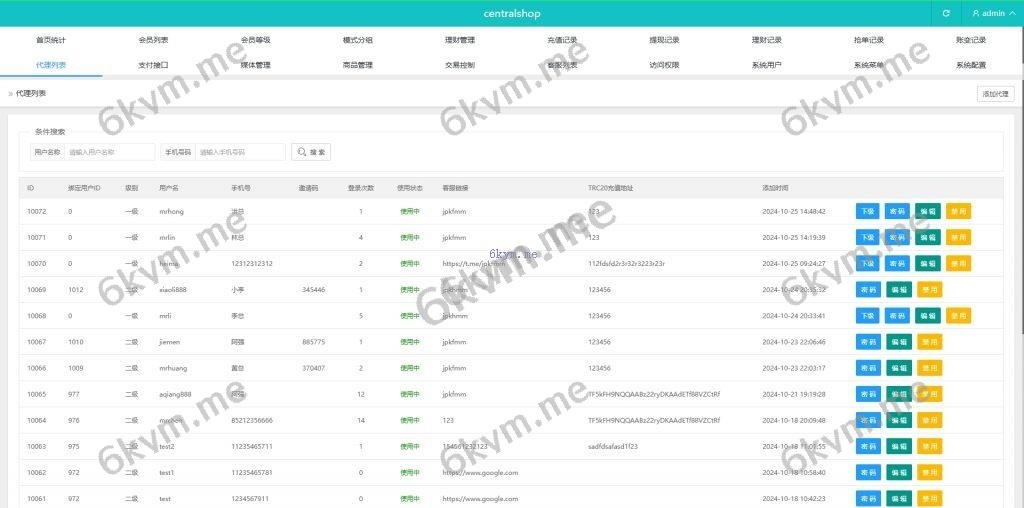Go to the 充值记录 page
Image resolution: width=1024 pixels, height=508 pixels.
(562, 40)
